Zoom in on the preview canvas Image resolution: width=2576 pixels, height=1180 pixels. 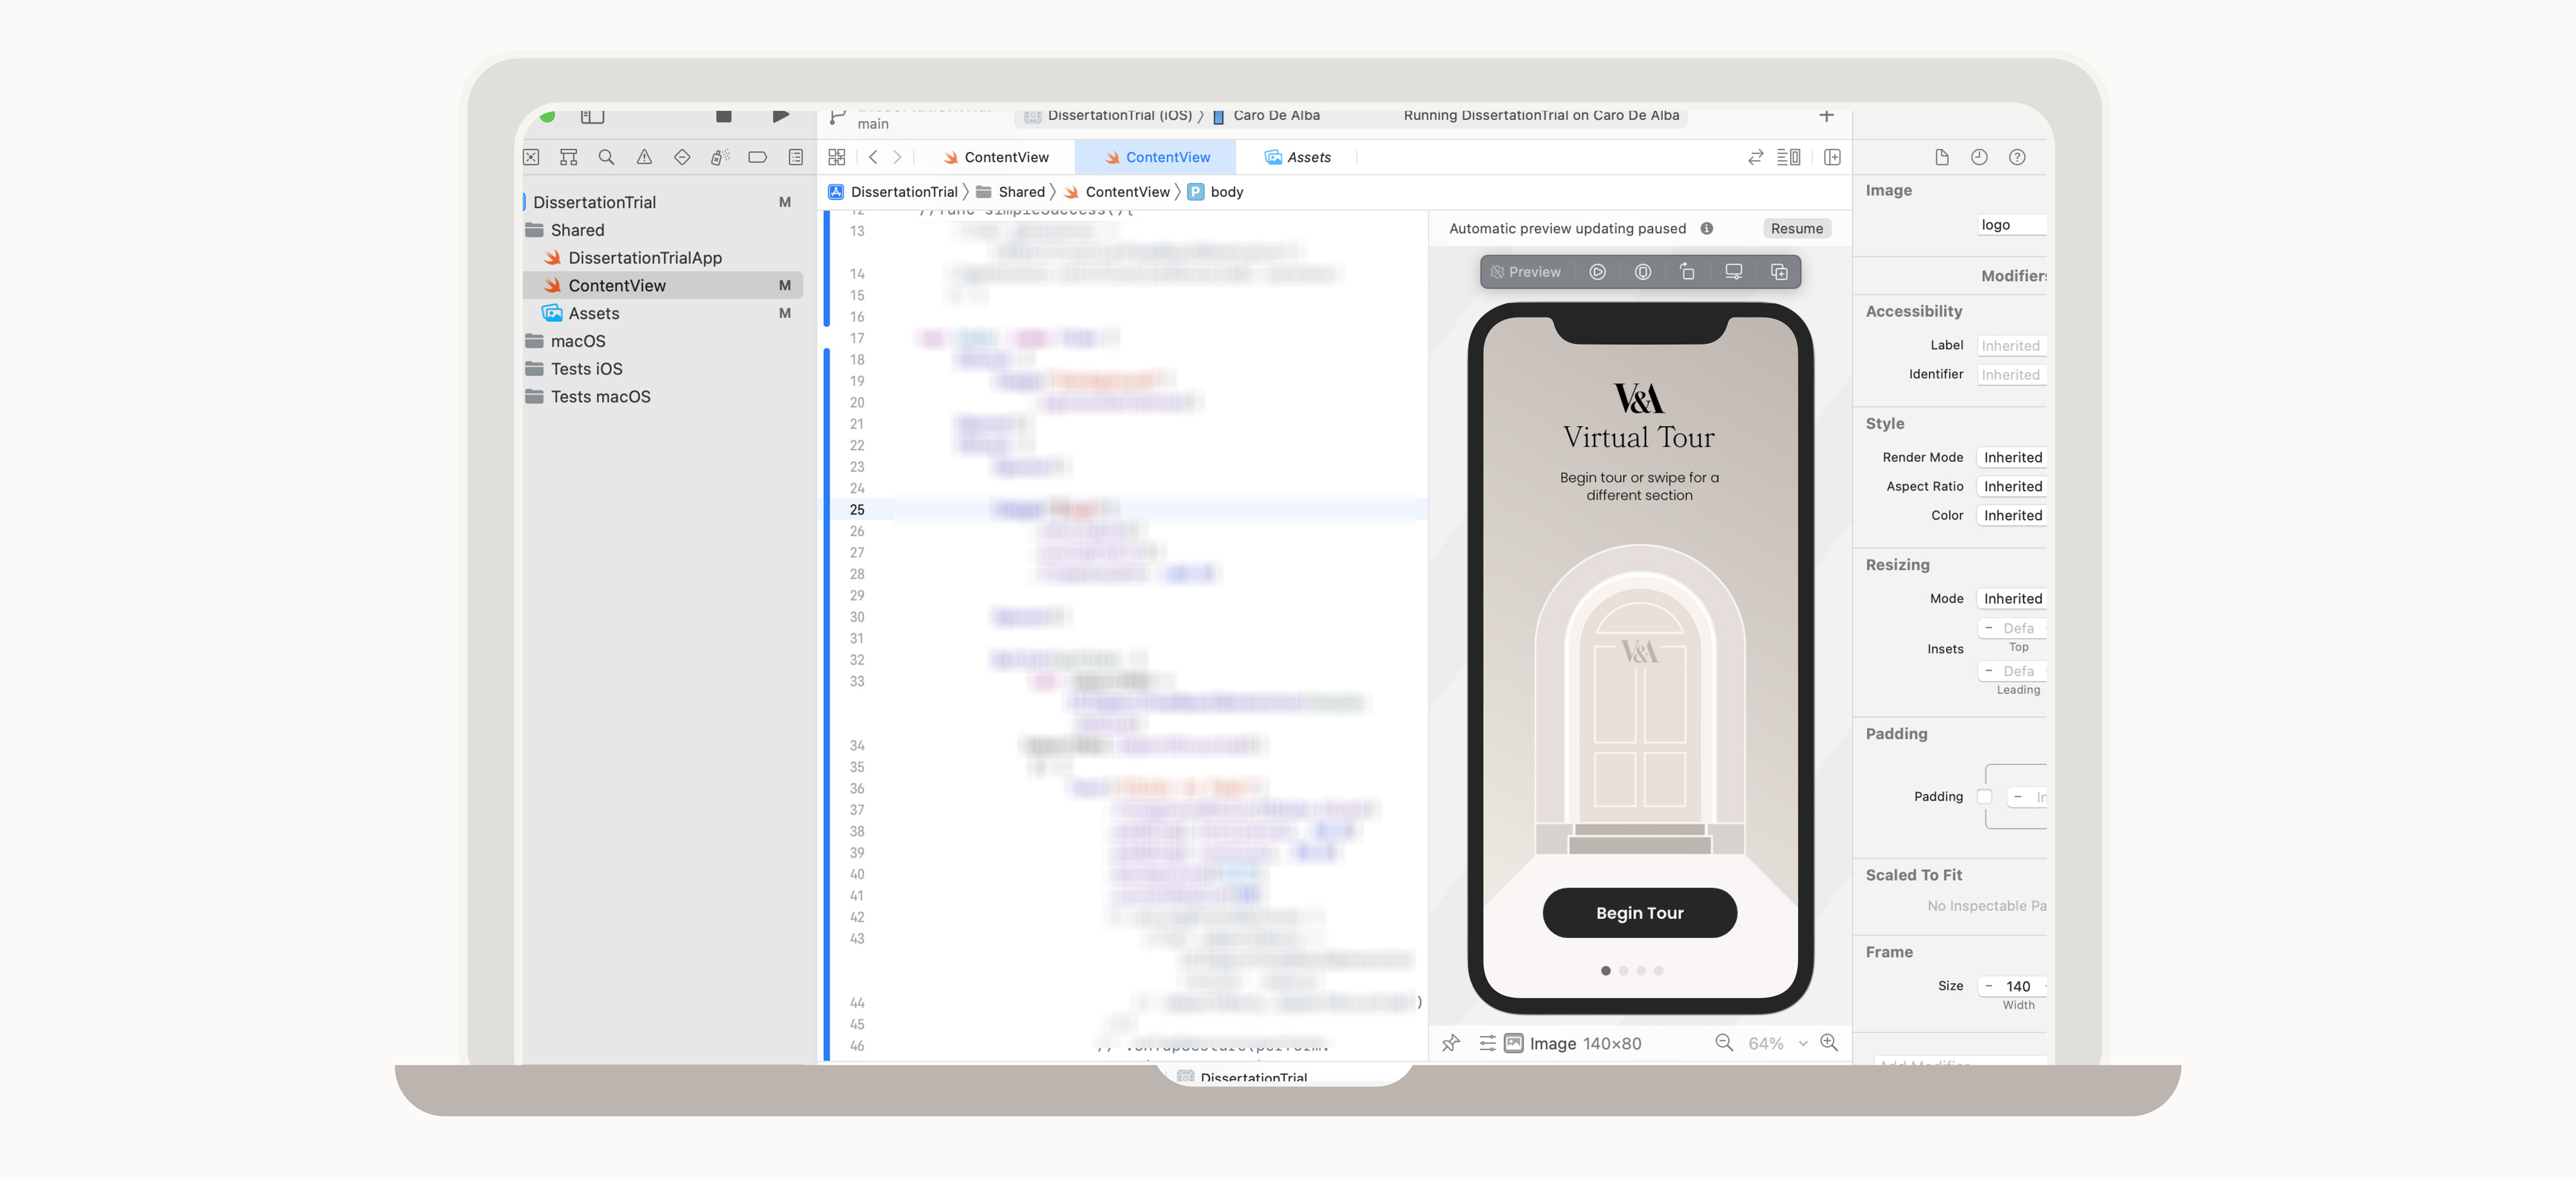point(1828,1042)
